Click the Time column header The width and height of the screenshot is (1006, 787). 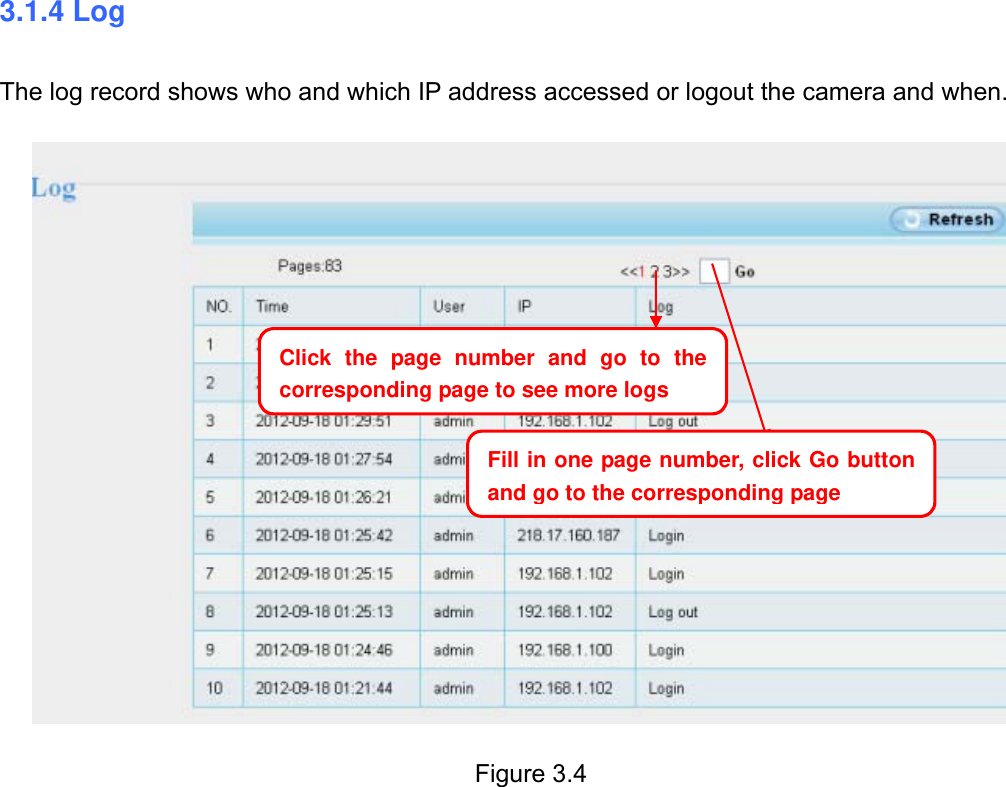click(272, 307)
